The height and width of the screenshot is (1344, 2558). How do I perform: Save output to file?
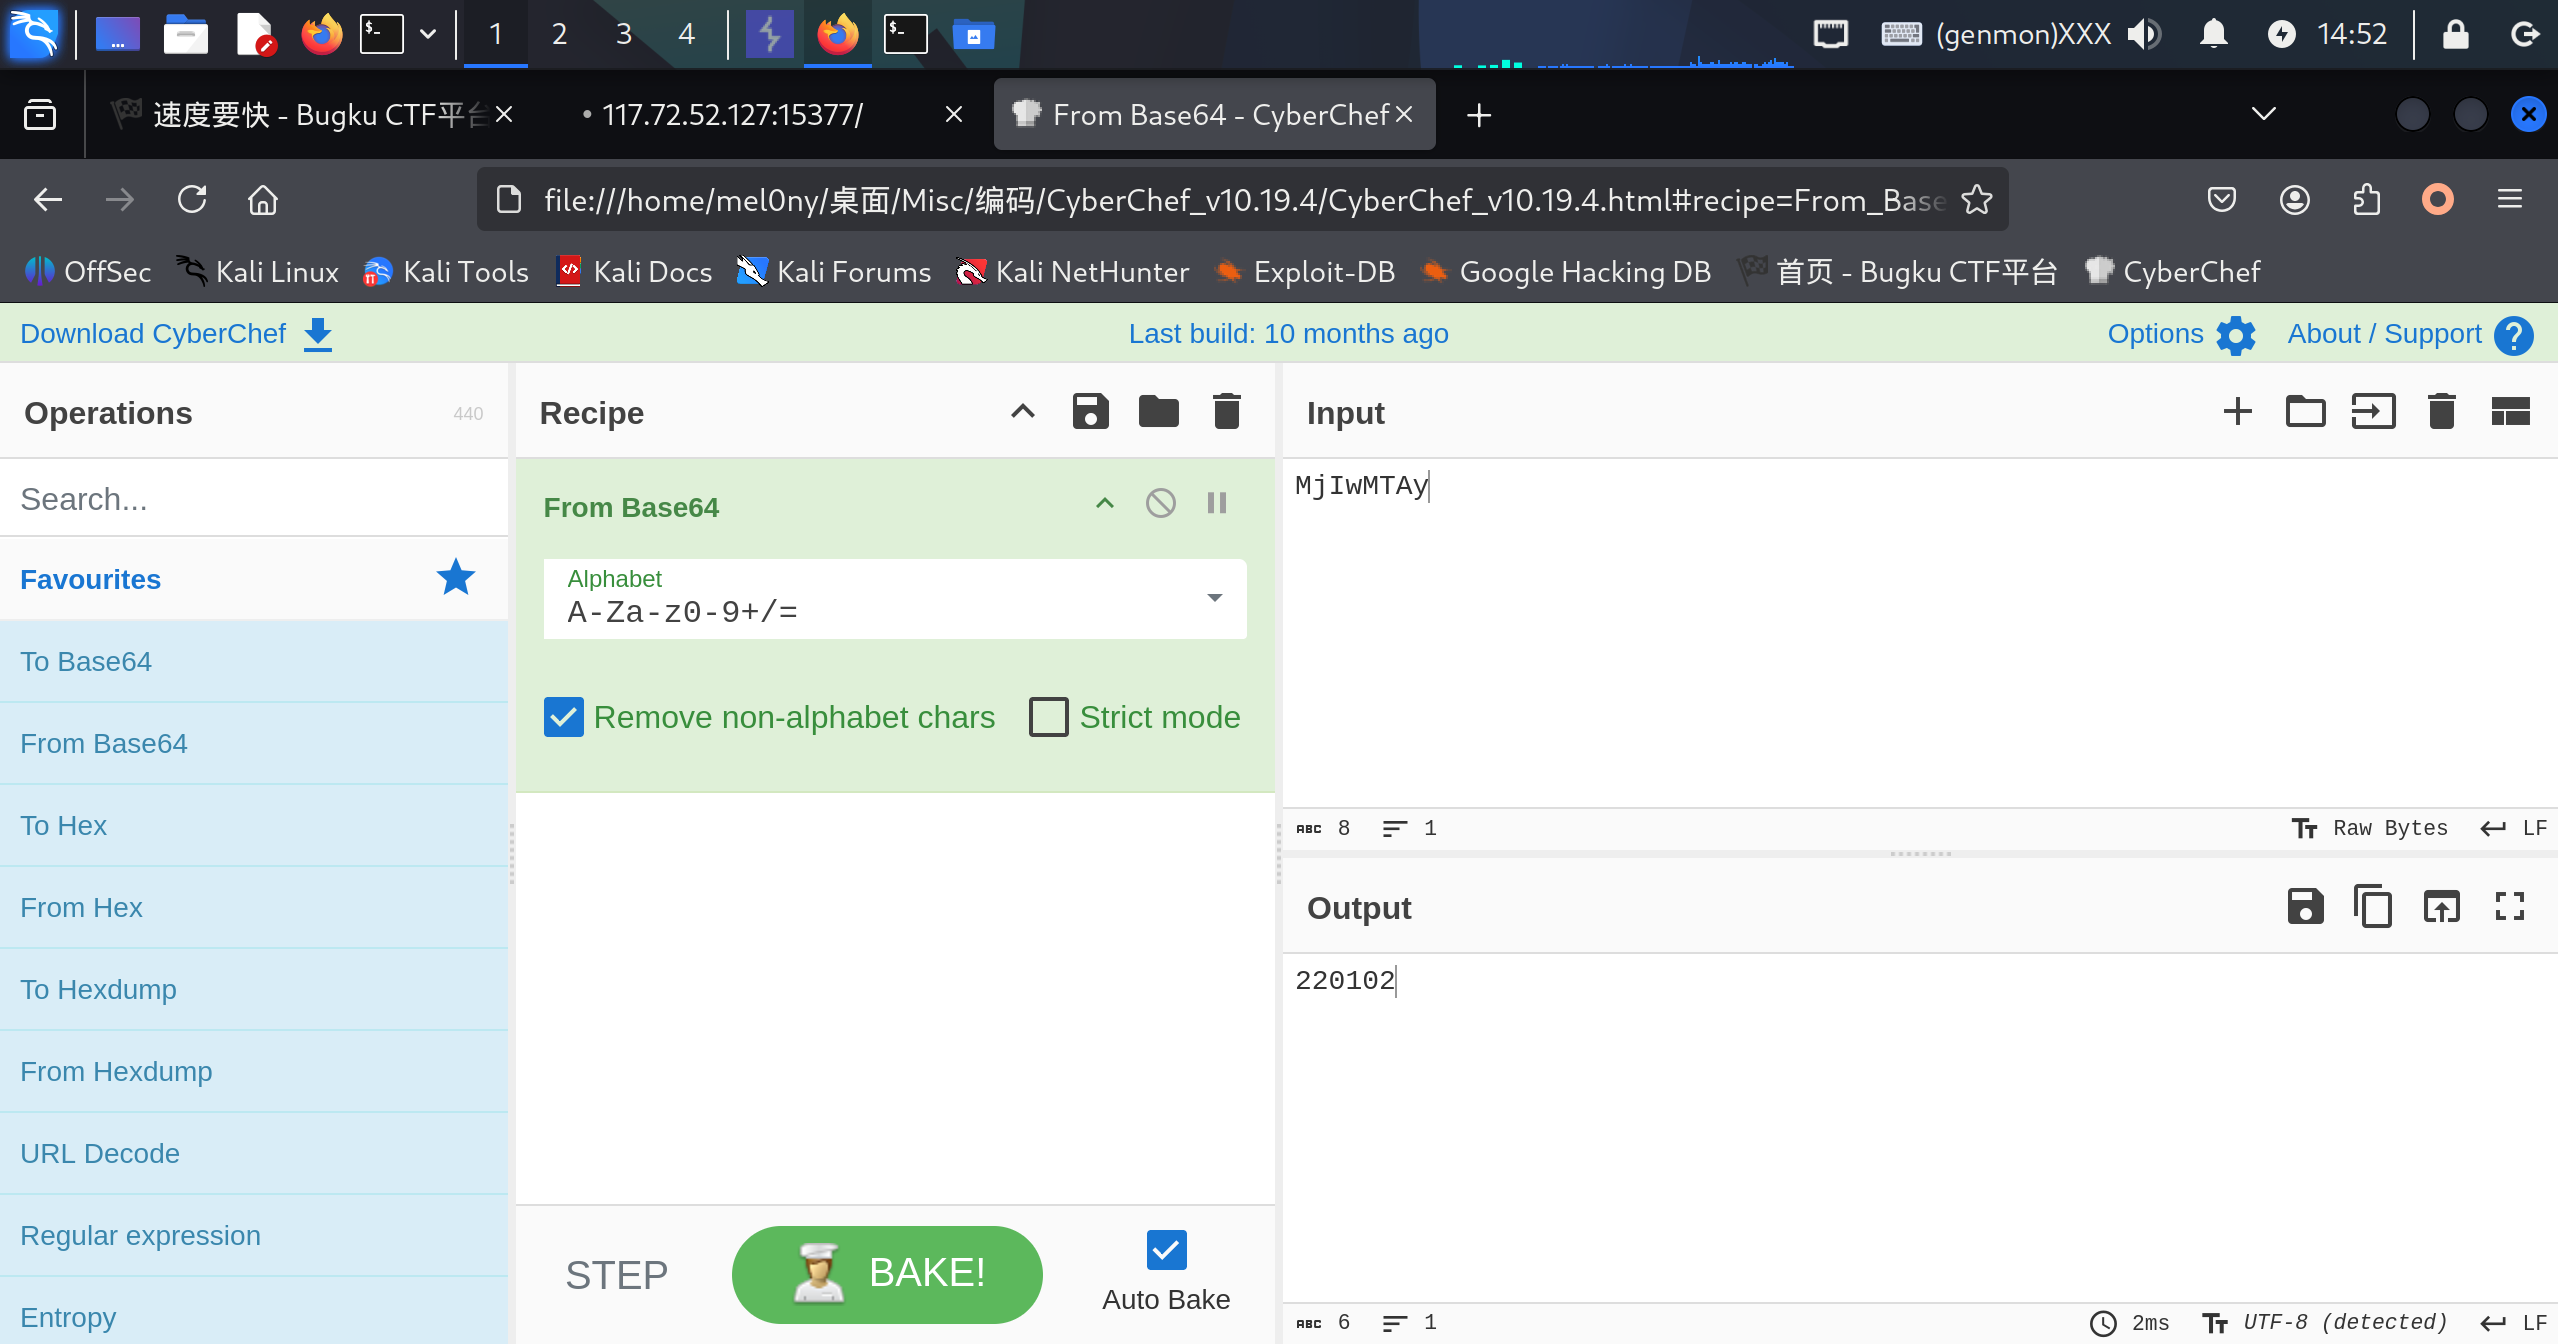tap(2305, 907)
